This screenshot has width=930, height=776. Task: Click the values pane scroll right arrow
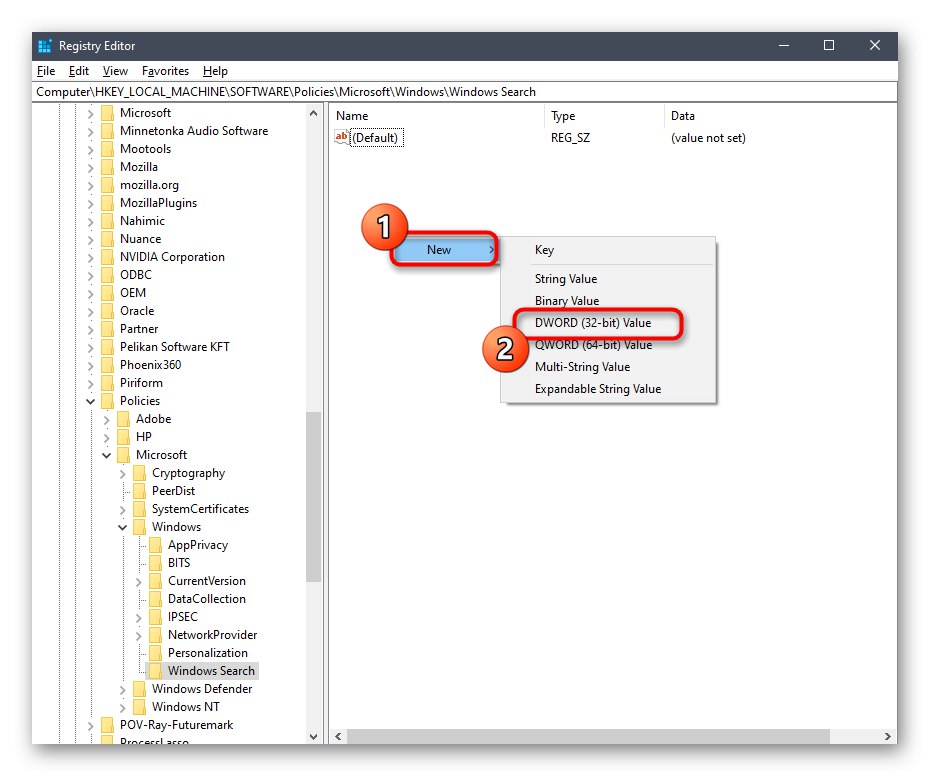click(887, 736)
